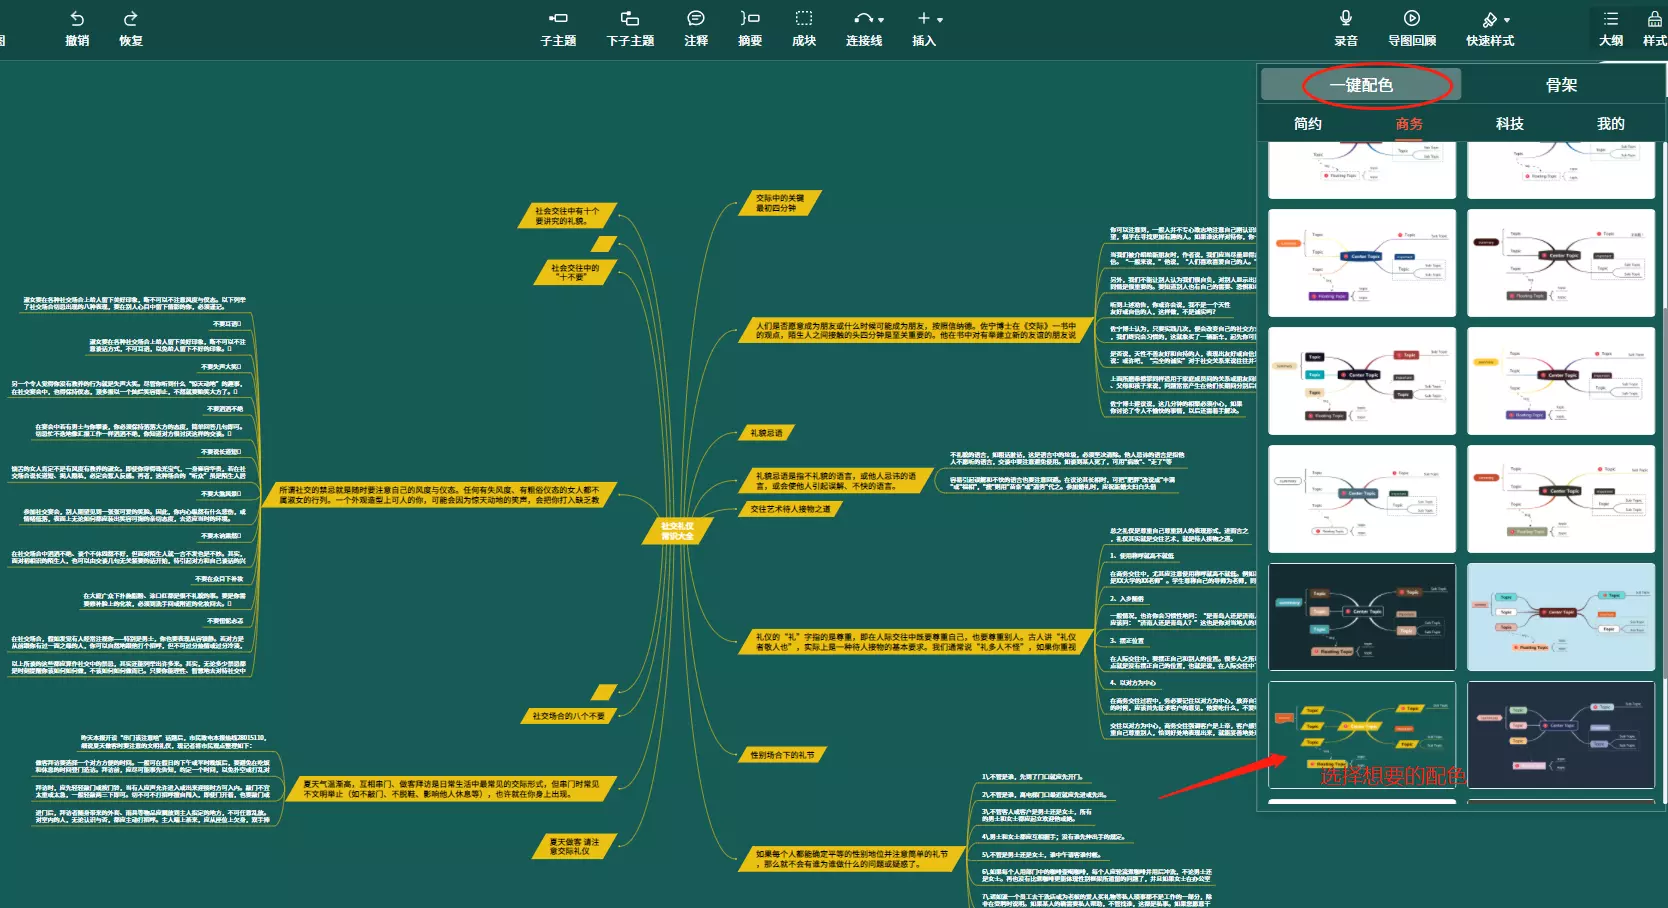Apply the light blue background color scheme

[1561, 617]
